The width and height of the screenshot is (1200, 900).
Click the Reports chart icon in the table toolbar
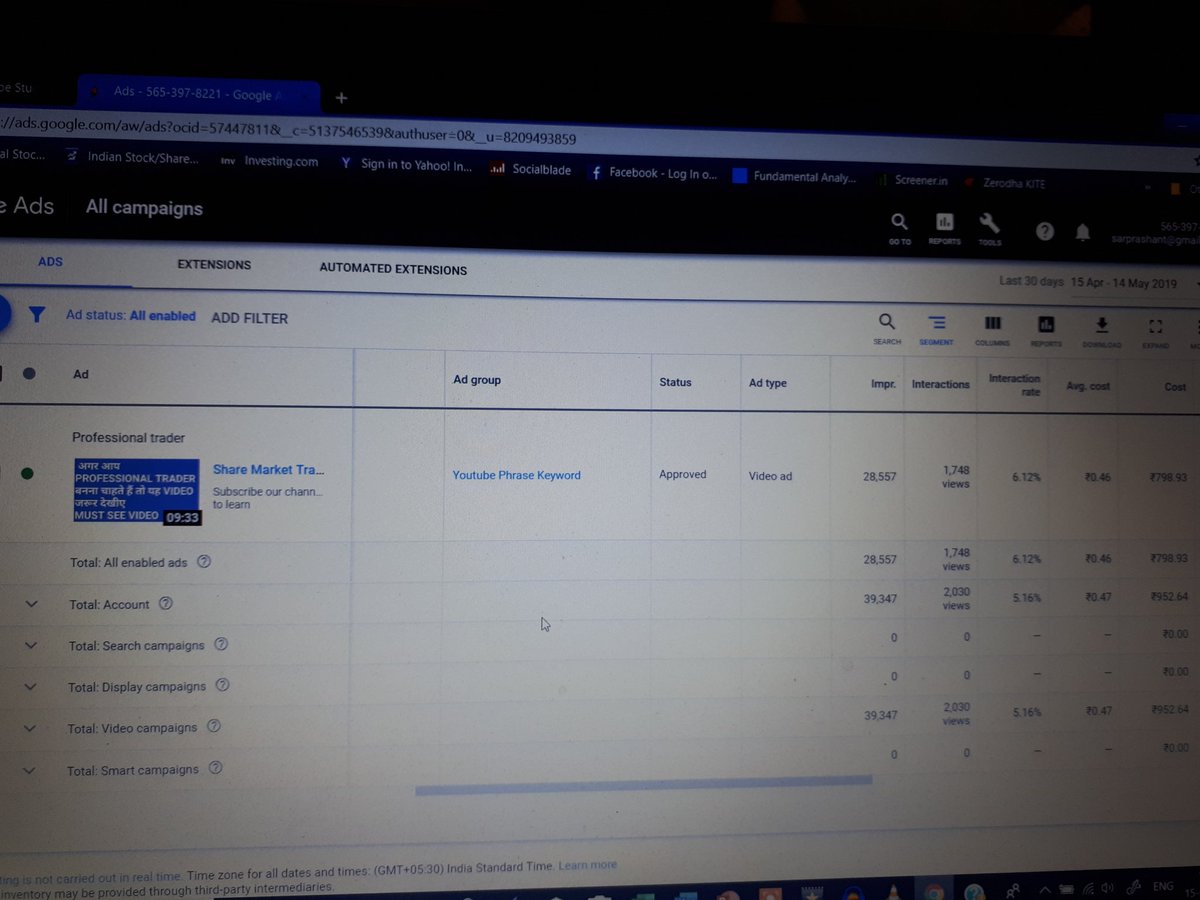tap(1046, 325)
